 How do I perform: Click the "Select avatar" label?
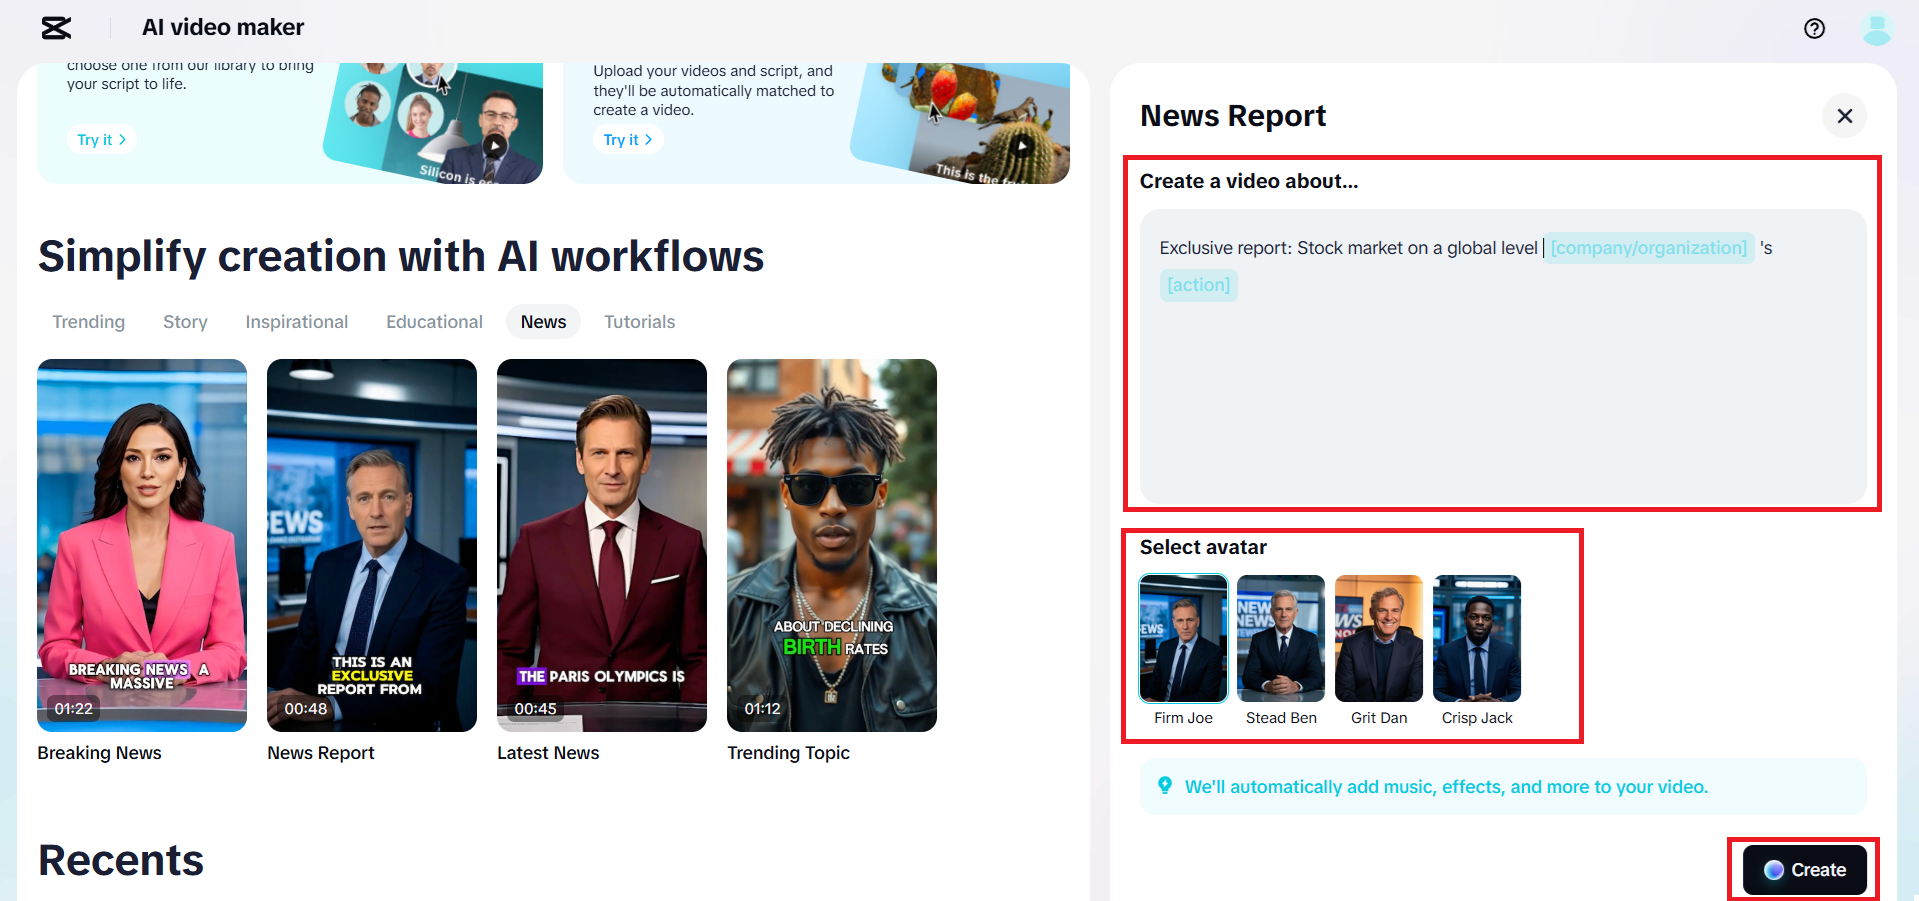click(1203, 547)
